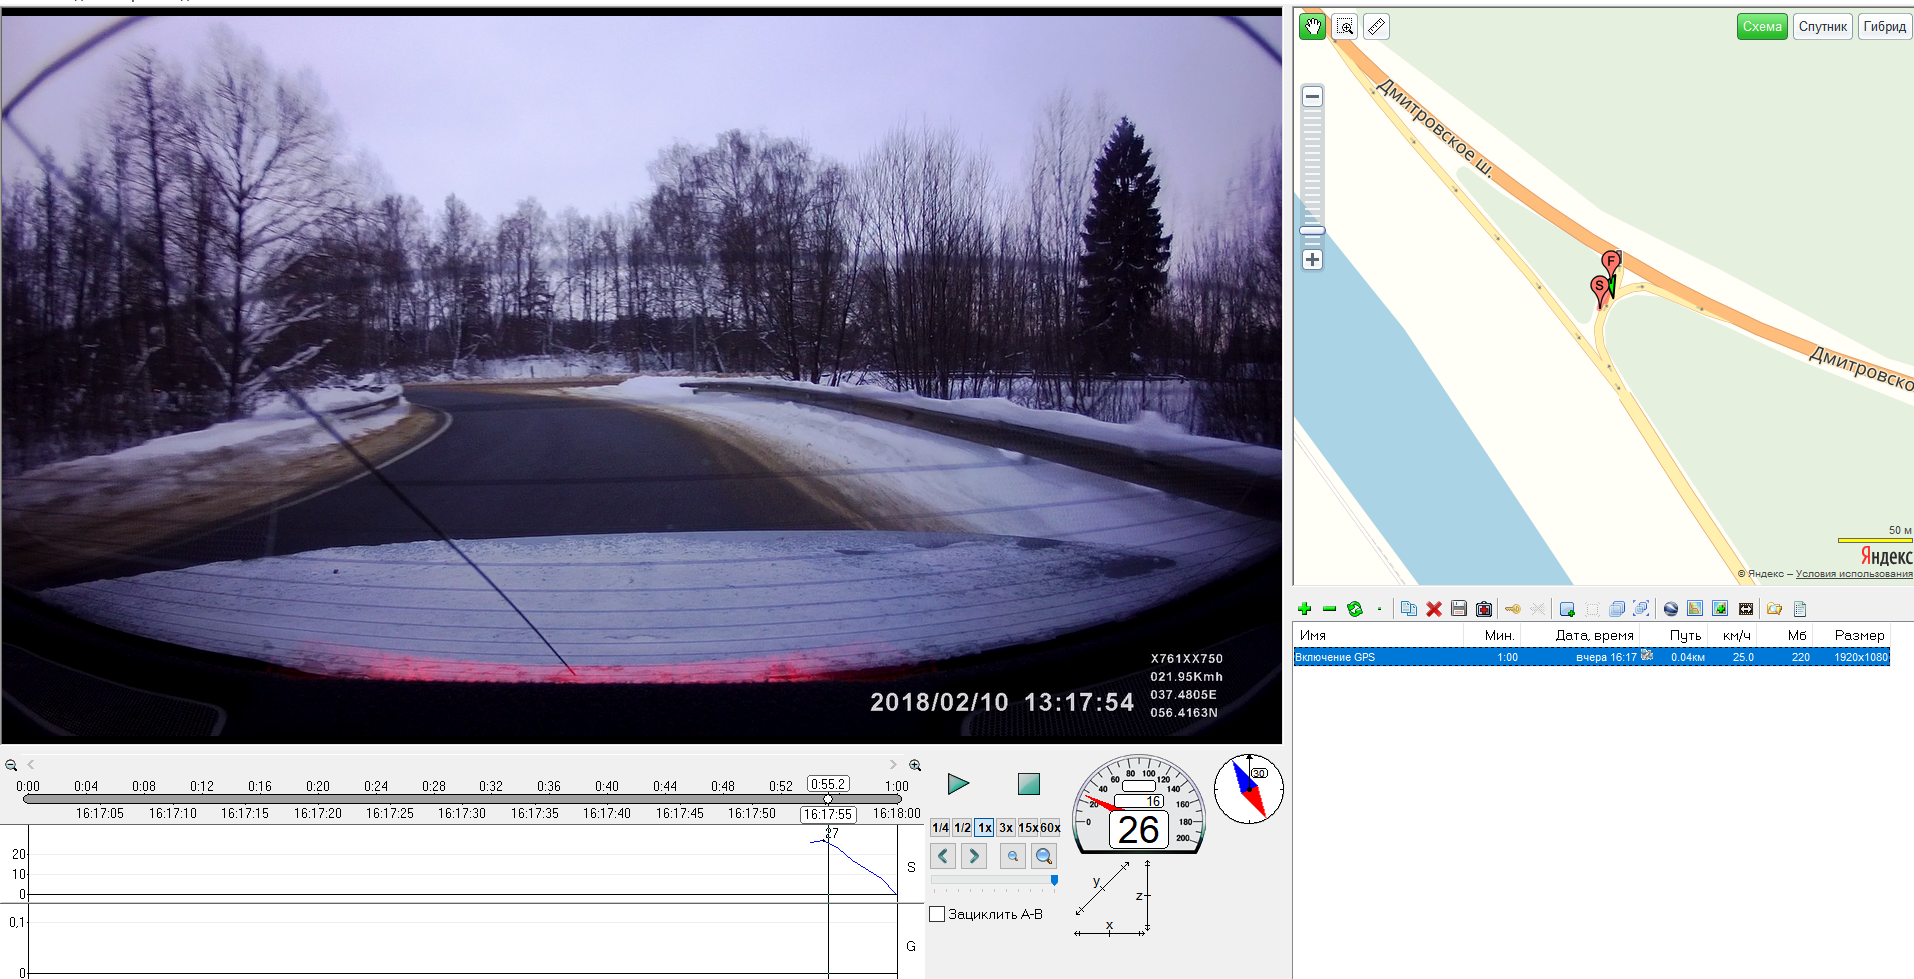Select 60x playback speed
The height and width of the screenshot is (979, 1914).
point(1050,828)
